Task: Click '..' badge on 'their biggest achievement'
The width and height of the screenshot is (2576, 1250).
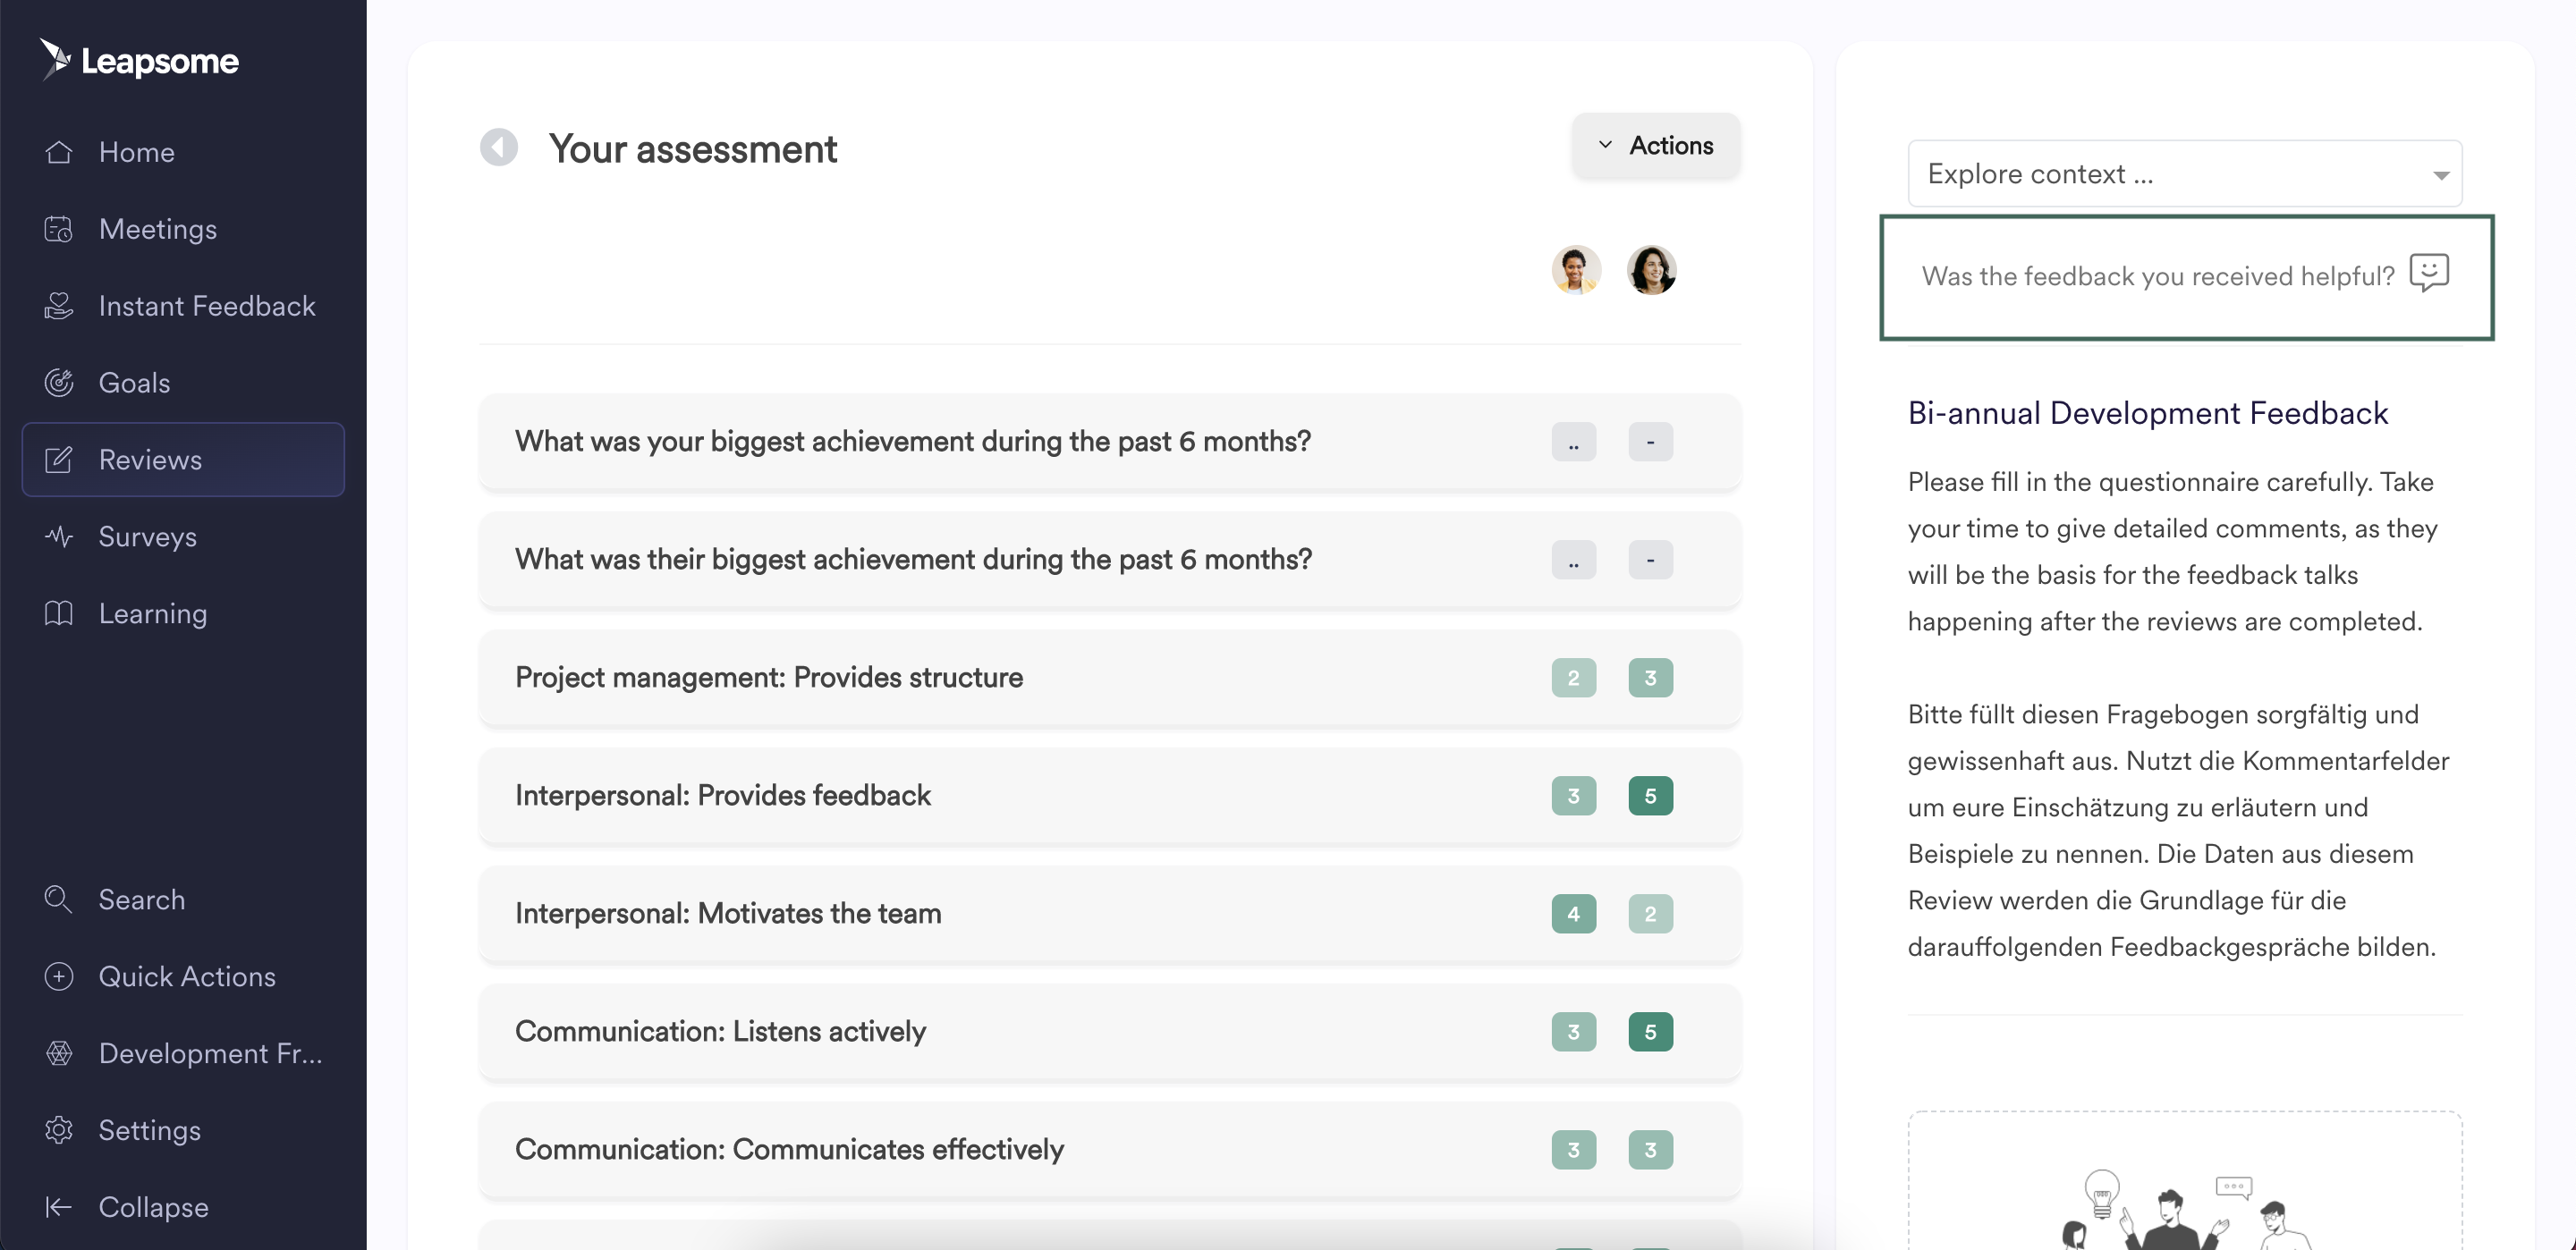Action: (x=1574, y=560)
